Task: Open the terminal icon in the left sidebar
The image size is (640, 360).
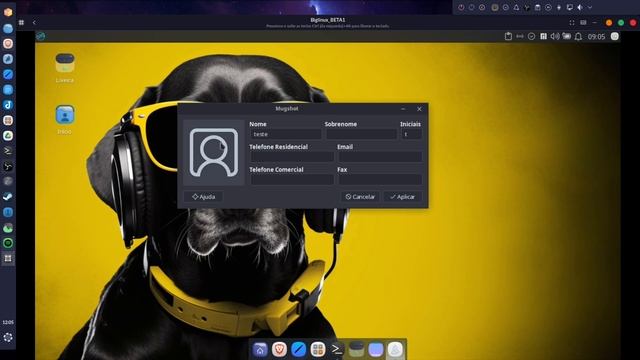Action: click(x=8, y=151)
